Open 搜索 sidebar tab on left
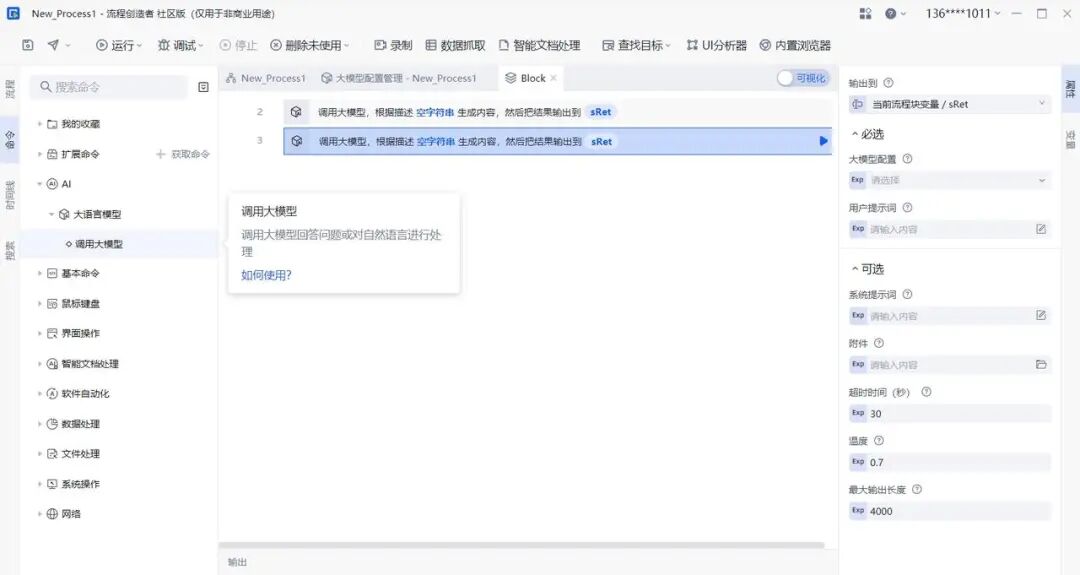This screenshot has width=1080, height=575. [x=10, y=250]
